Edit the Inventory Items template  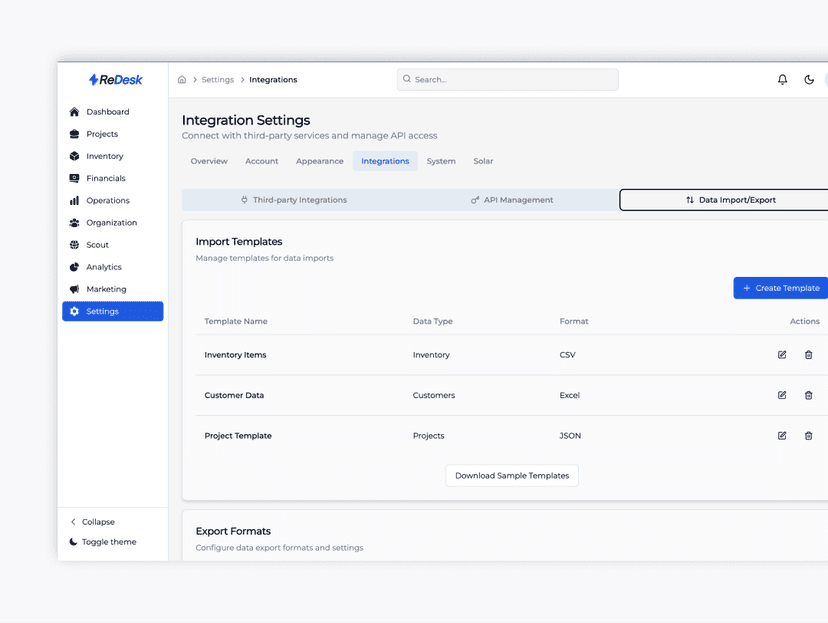coord(782,355)
